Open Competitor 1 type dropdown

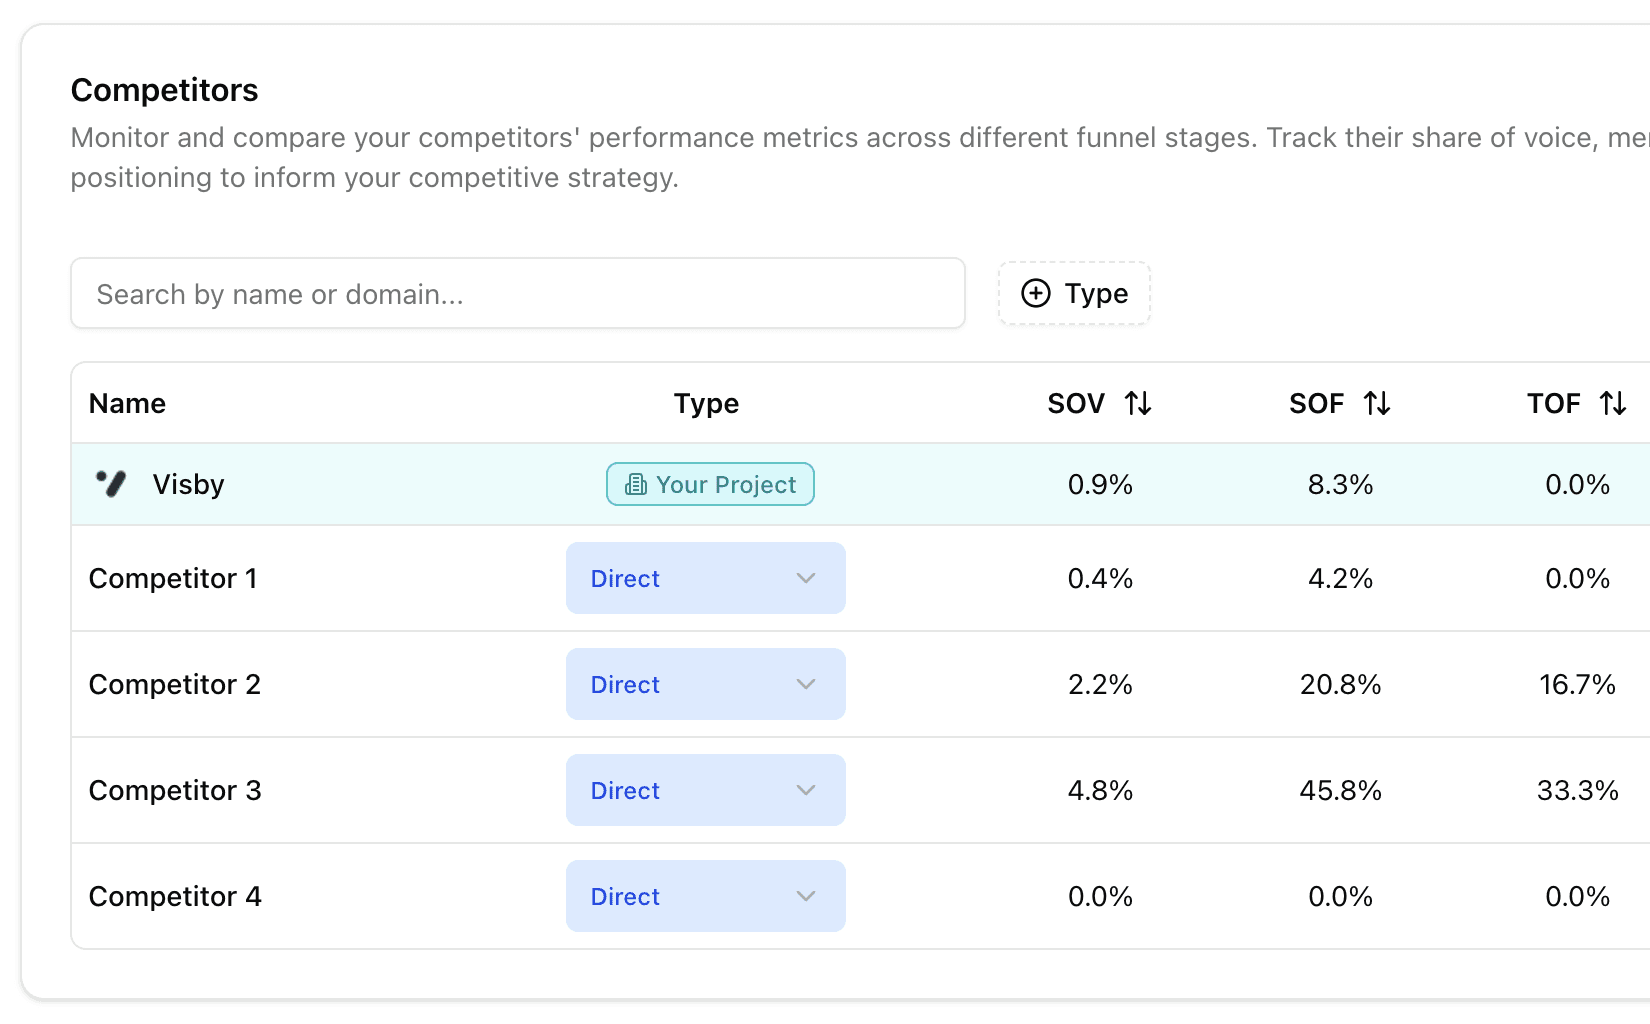[705, 578]
